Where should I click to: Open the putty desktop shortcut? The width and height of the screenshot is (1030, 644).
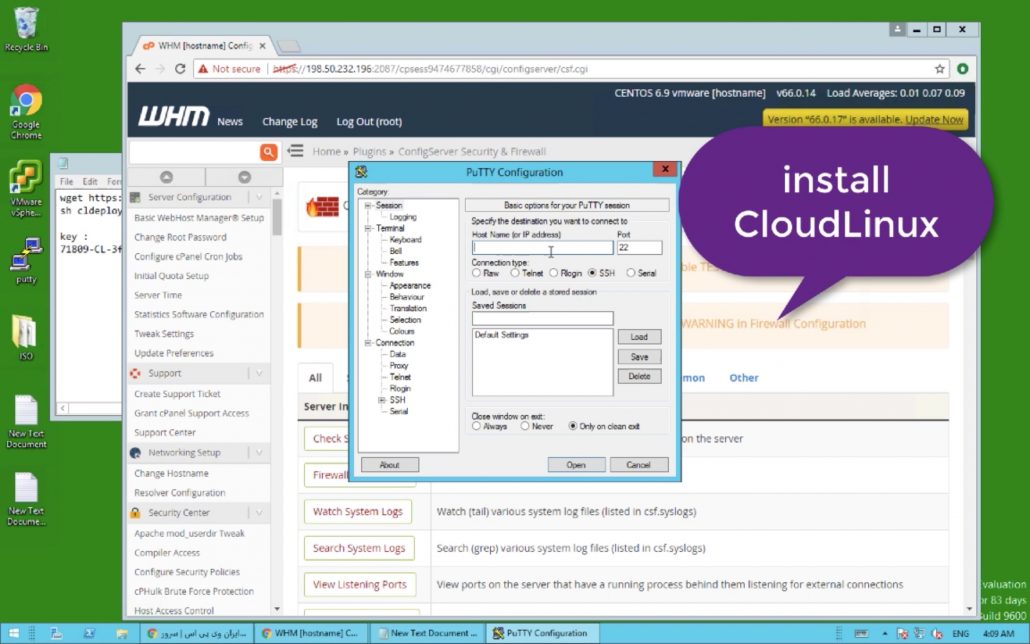pyautogui.click(x=26, y=264)
